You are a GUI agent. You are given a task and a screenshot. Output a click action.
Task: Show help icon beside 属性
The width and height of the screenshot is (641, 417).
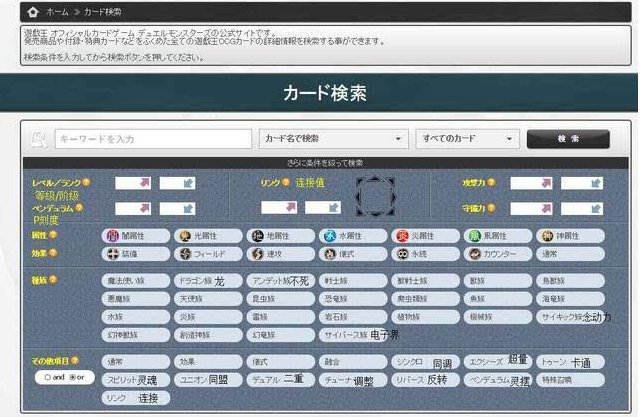click(x=53, y=235)
